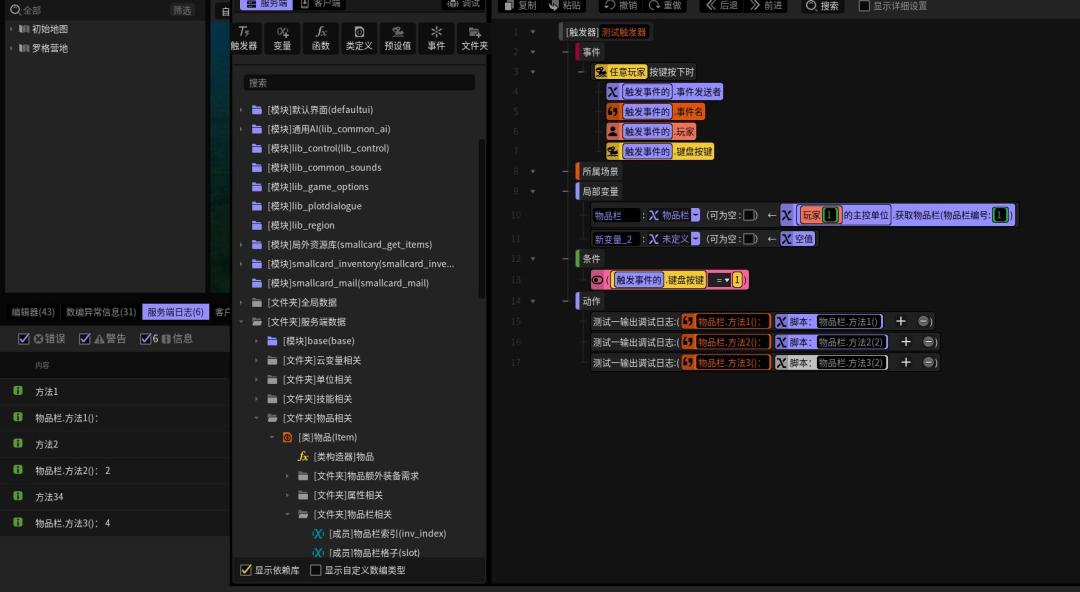The image size is (1080, 592).
Task: Click the 文件夹 (folder) toolbar icon
Action: coord(474,38)
